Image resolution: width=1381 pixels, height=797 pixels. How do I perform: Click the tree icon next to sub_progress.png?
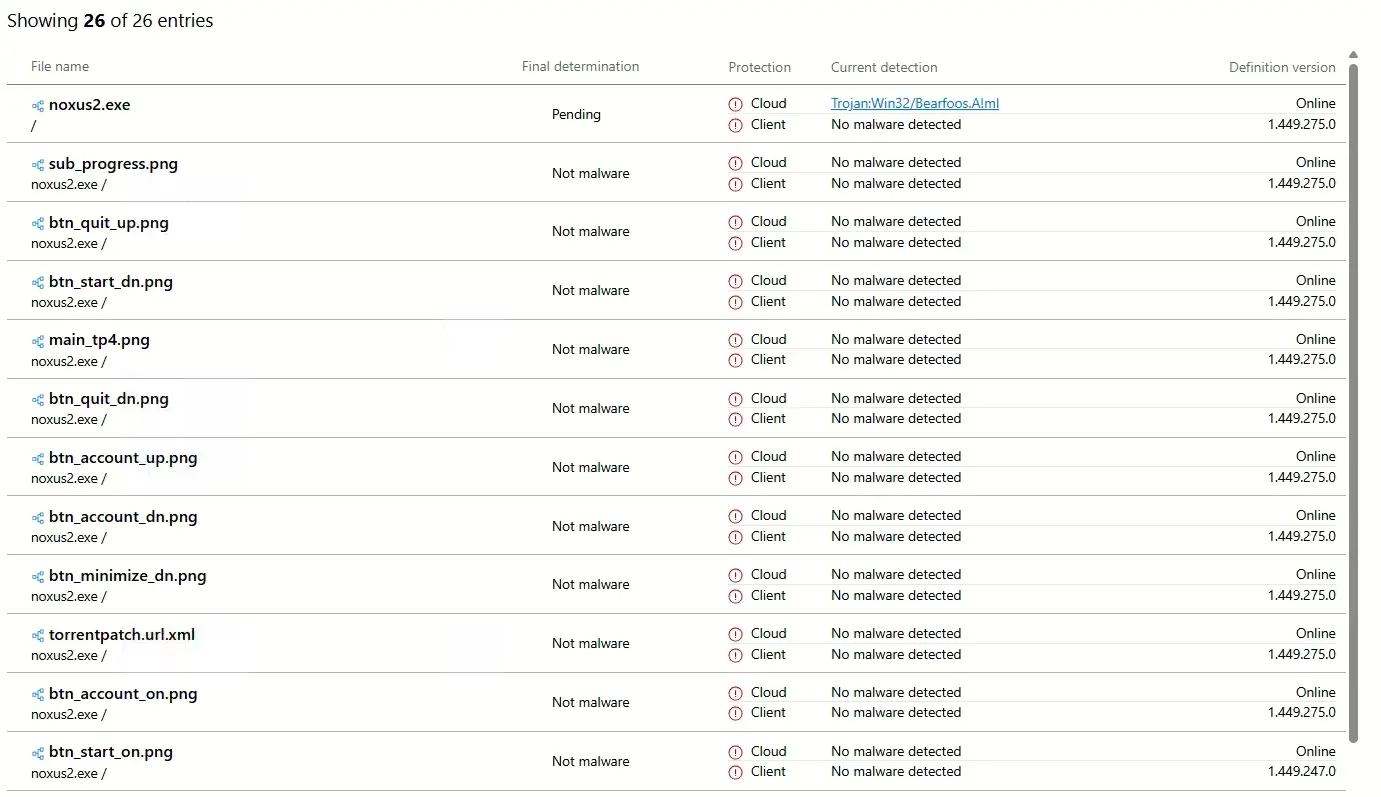pos(38,164)
